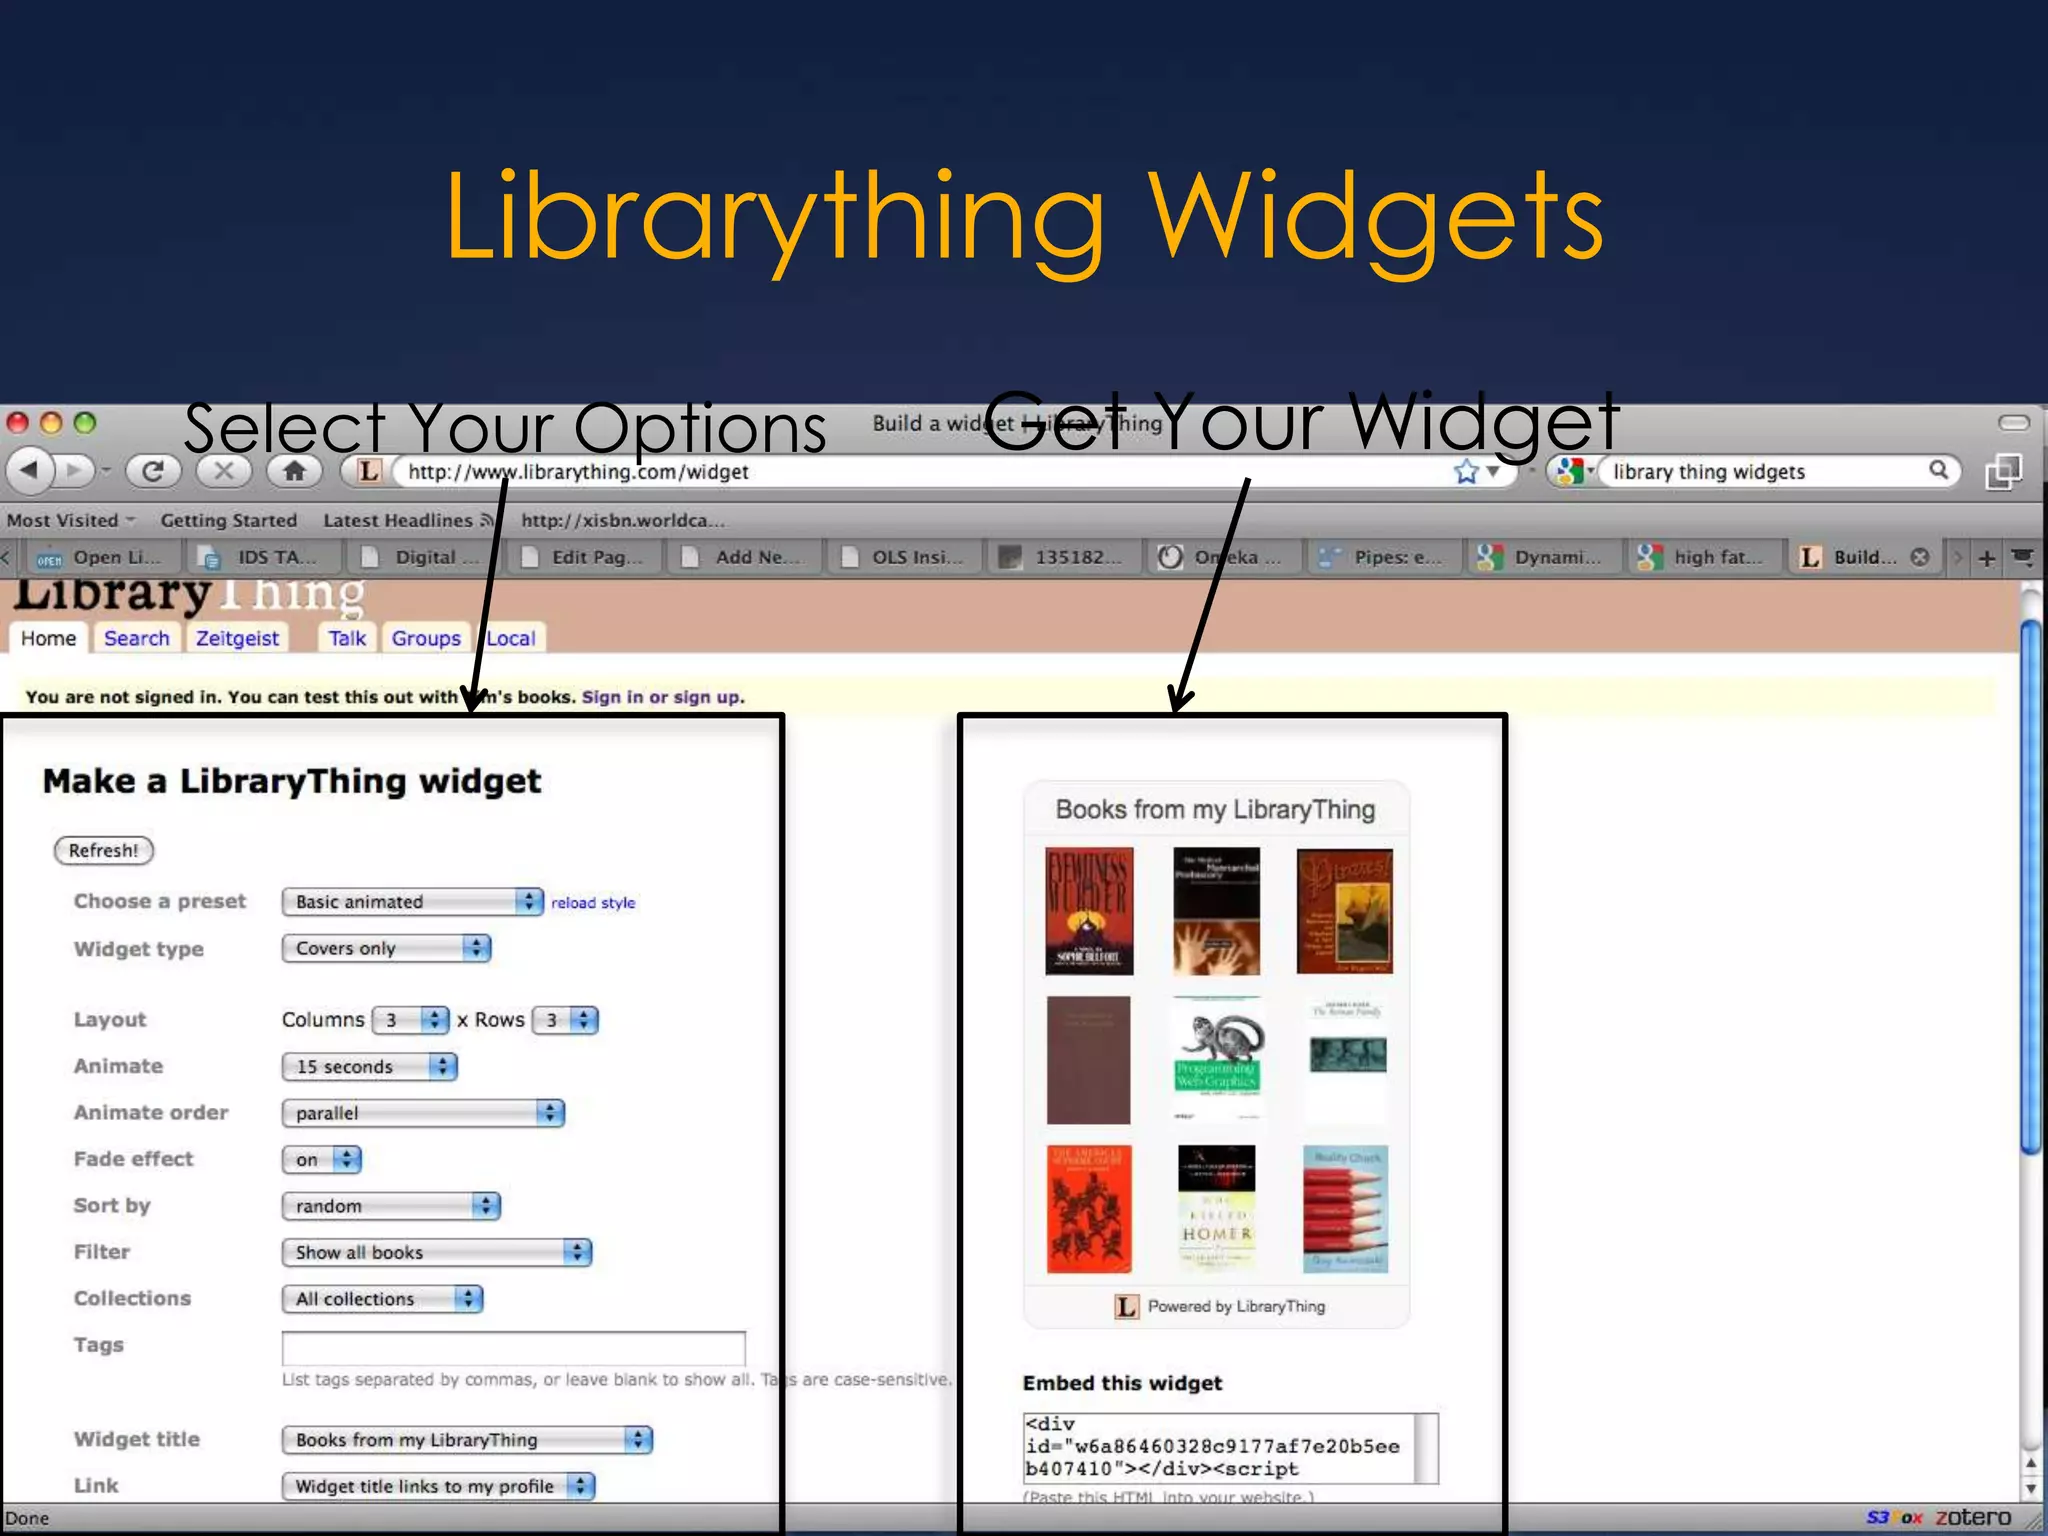This screenshot has height=1536, width=2048.
Task: Open the Local tab
Action: (x=511, y=638)
